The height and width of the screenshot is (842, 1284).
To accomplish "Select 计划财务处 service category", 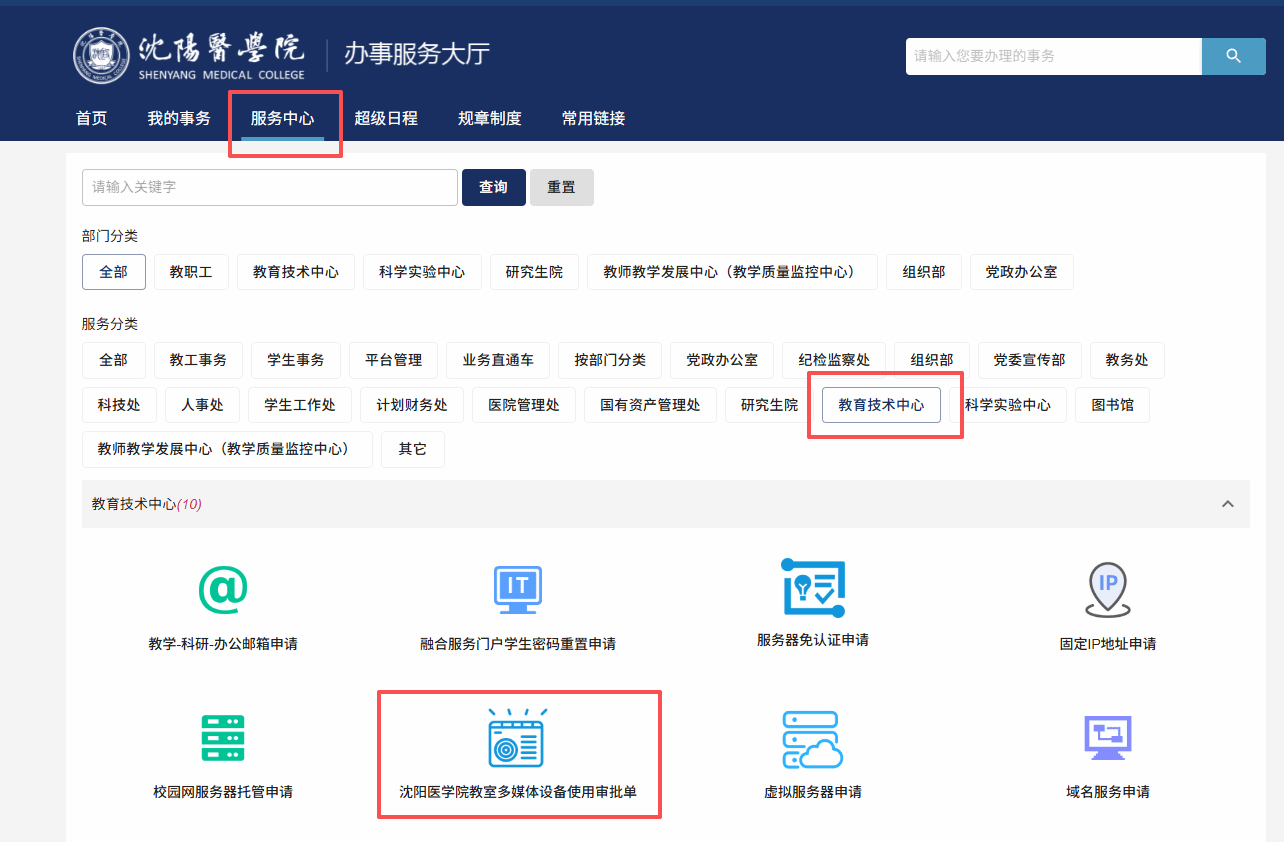I will coord(412,405).
